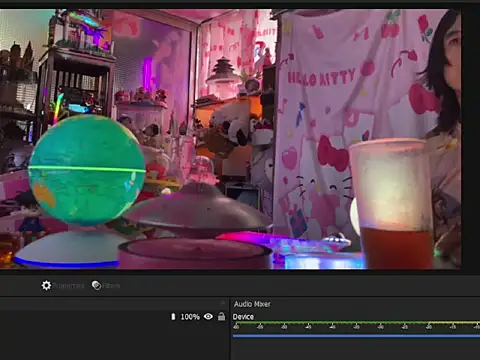The width and height of the screenshot is (480, 360).
Task: Toggle the source lock padlock icon
Action: pyautogui.click(x=221, y=316)
